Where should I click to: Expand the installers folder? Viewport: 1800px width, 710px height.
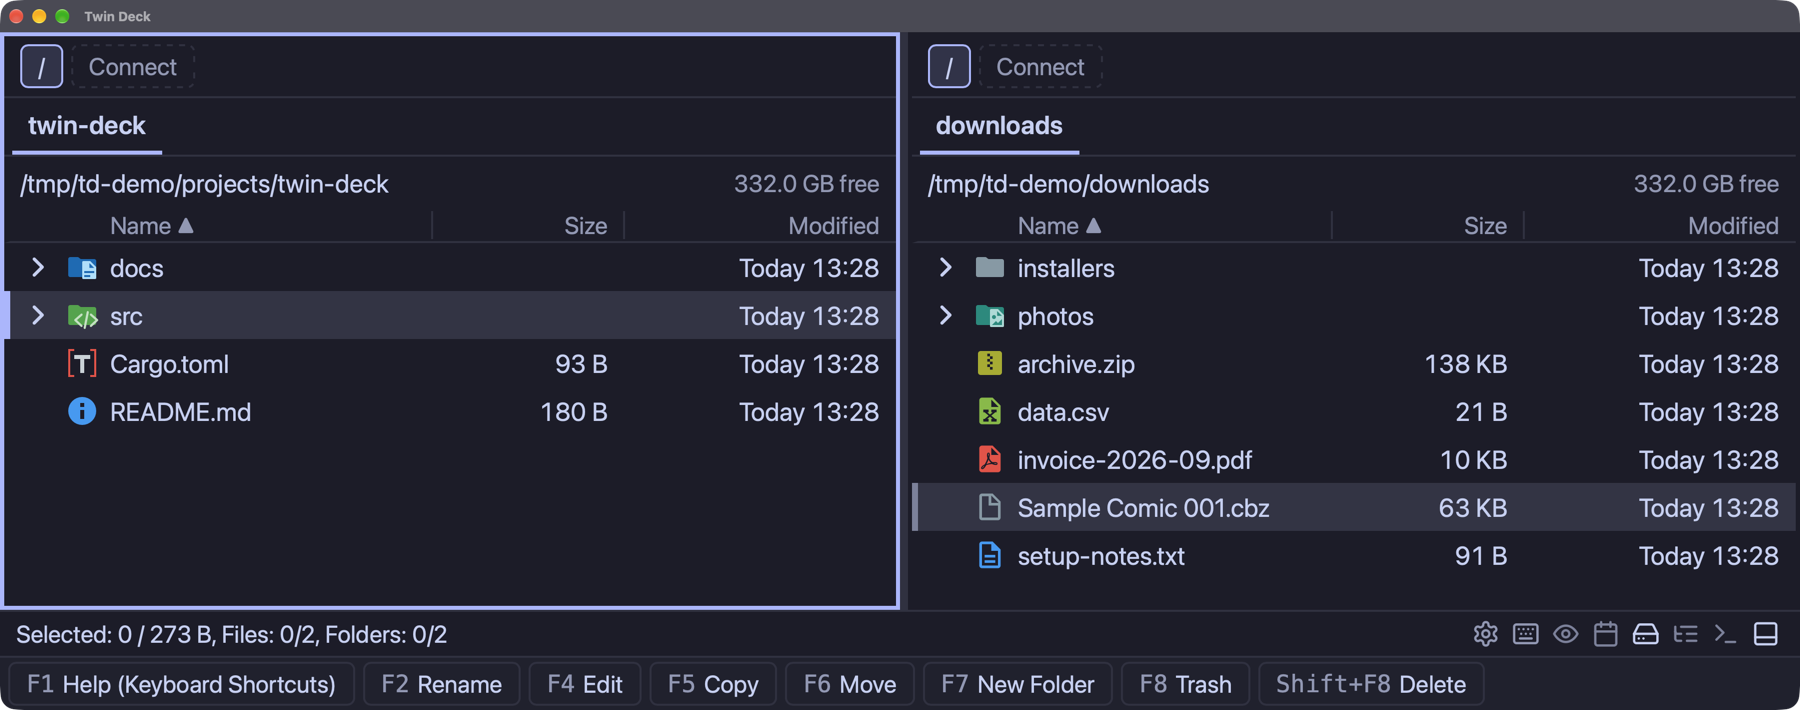tap(945, 267)
